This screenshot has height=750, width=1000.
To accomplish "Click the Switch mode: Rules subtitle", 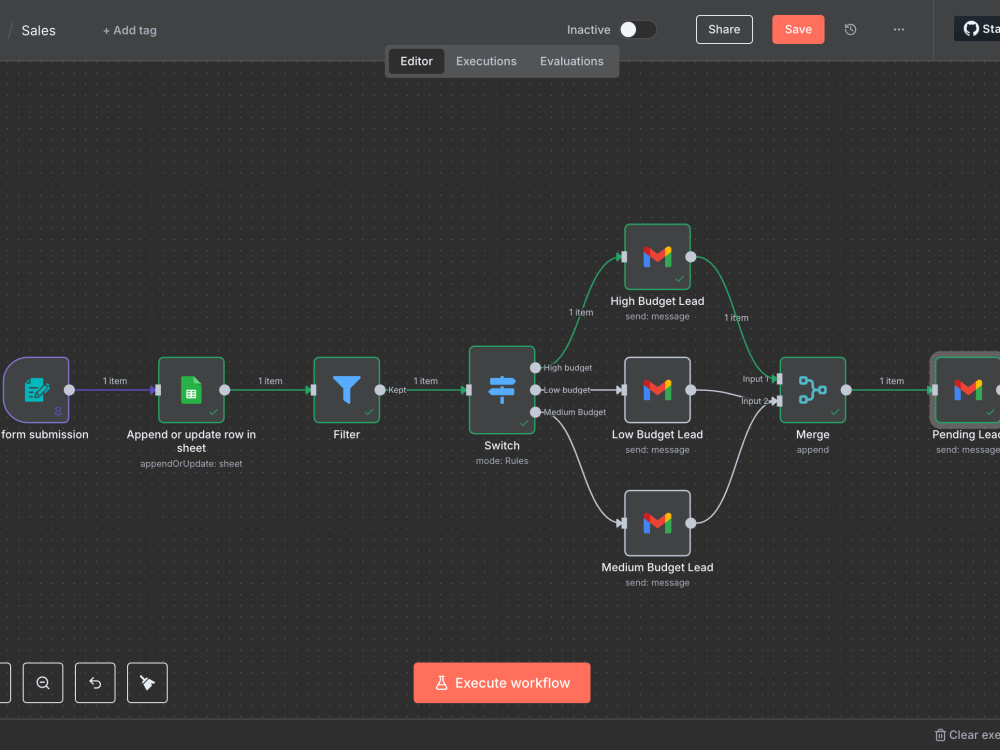I will click(x=502, y=460).
